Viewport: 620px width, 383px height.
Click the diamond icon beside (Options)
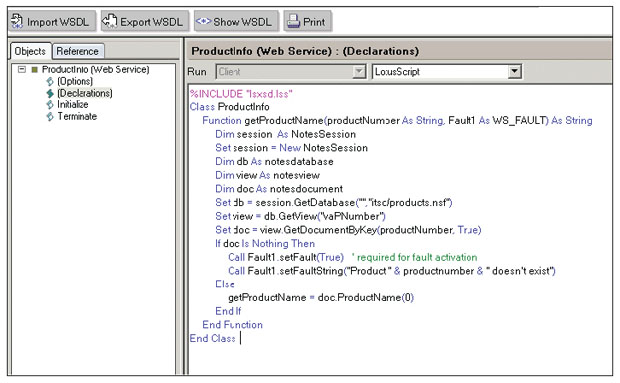(x=50, y=82)
